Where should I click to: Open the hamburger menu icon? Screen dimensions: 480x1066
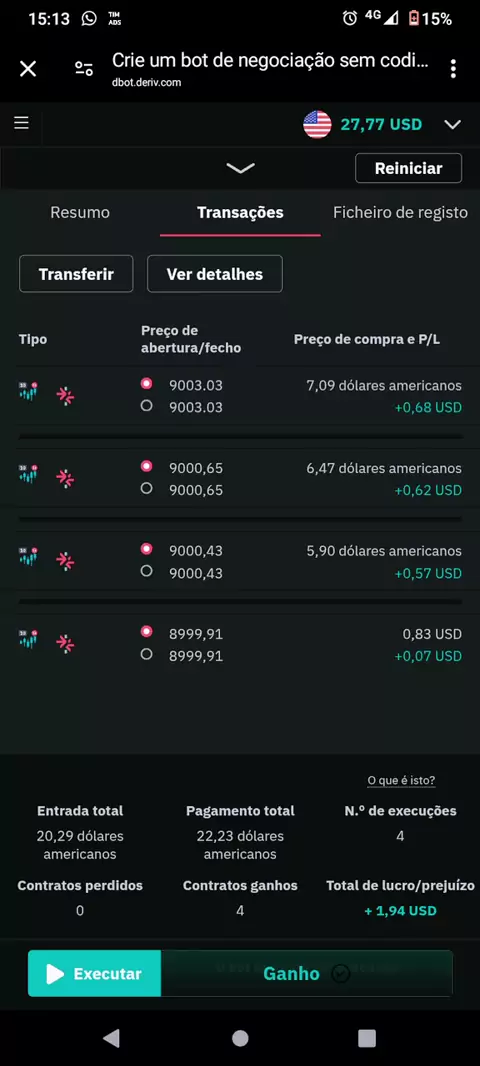[22, 123]
